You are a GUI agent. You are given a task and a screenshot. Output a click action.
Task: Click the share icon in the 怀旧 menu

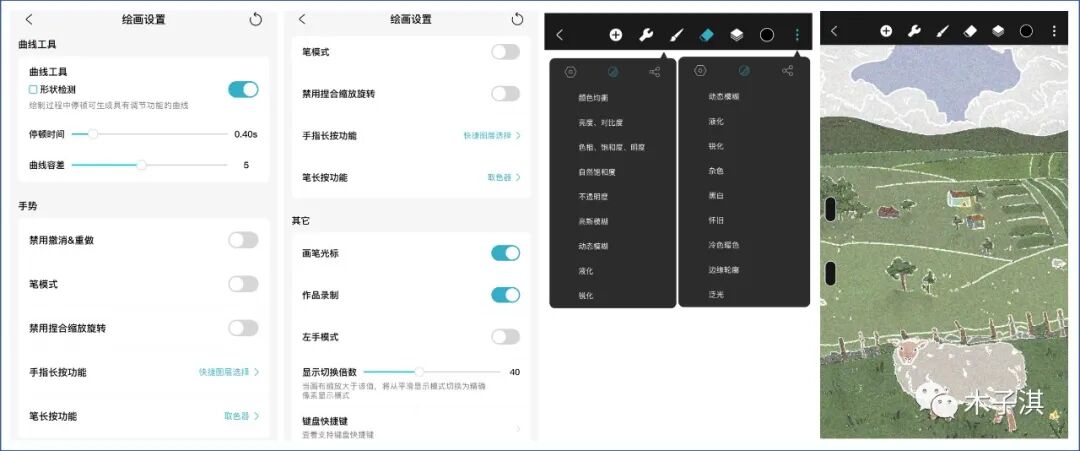787,70
